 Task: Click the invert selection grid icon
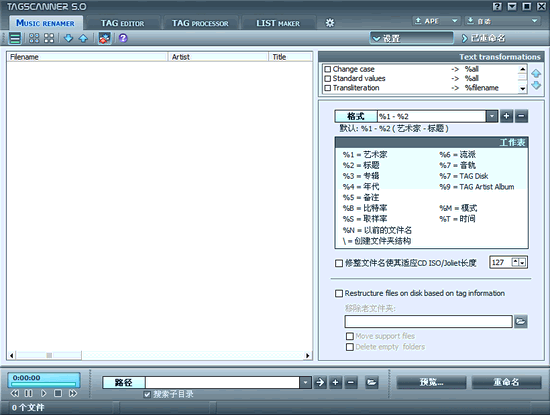tap(49, 38)
